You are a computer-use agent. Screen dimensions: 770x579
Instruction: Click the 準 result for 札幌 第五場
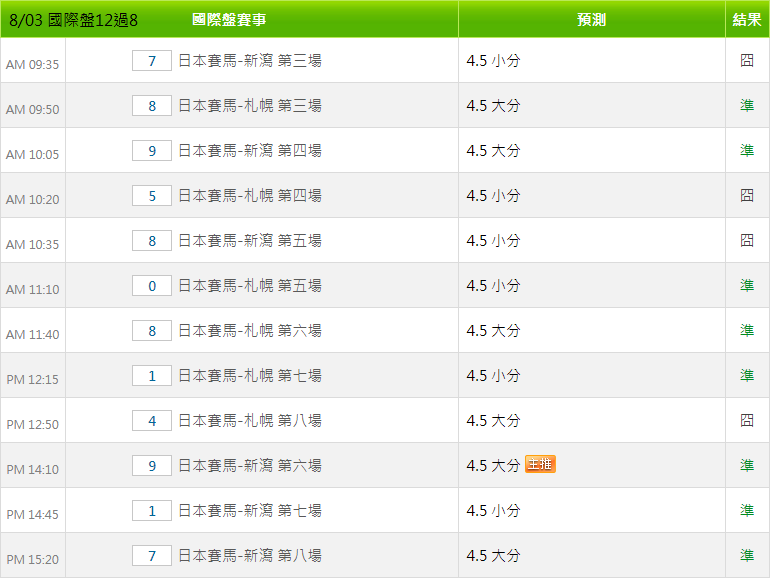pos(747,285)
